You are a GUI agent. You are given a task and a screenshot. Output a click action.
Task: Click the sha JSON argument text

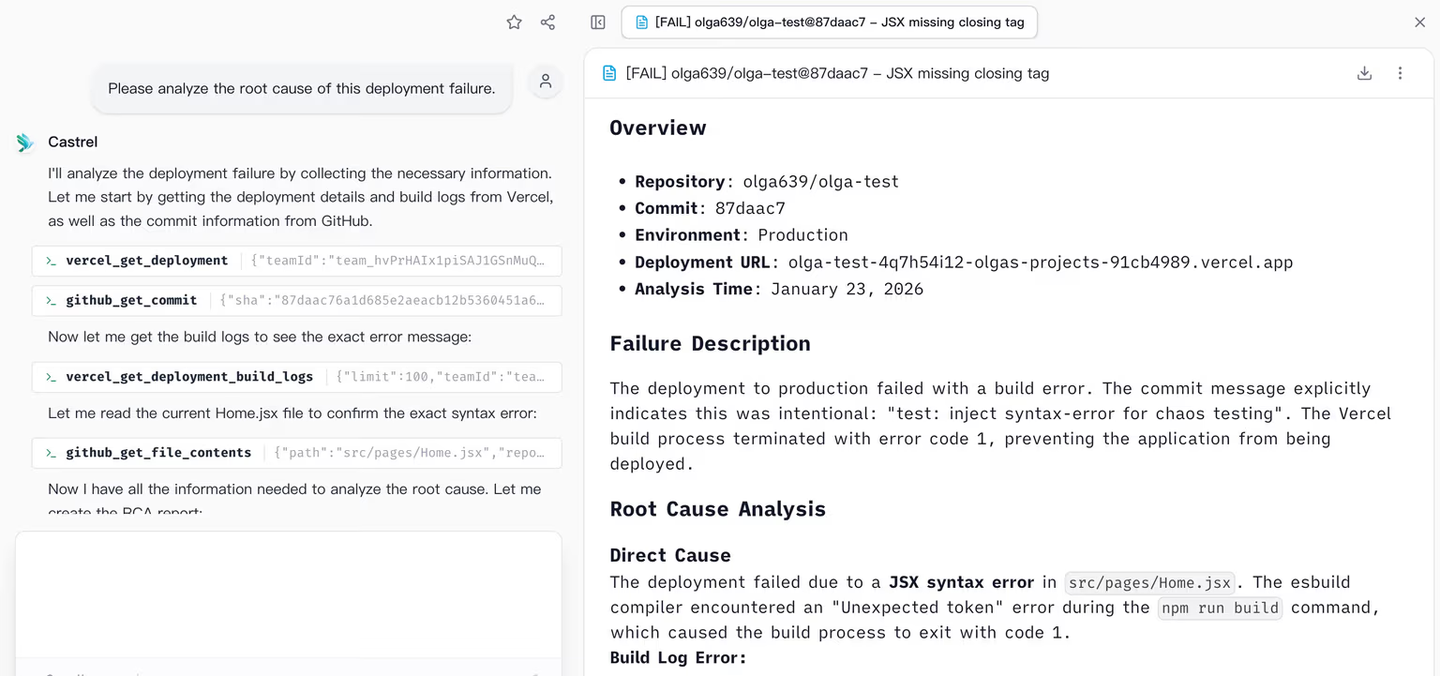click(382, 301)
